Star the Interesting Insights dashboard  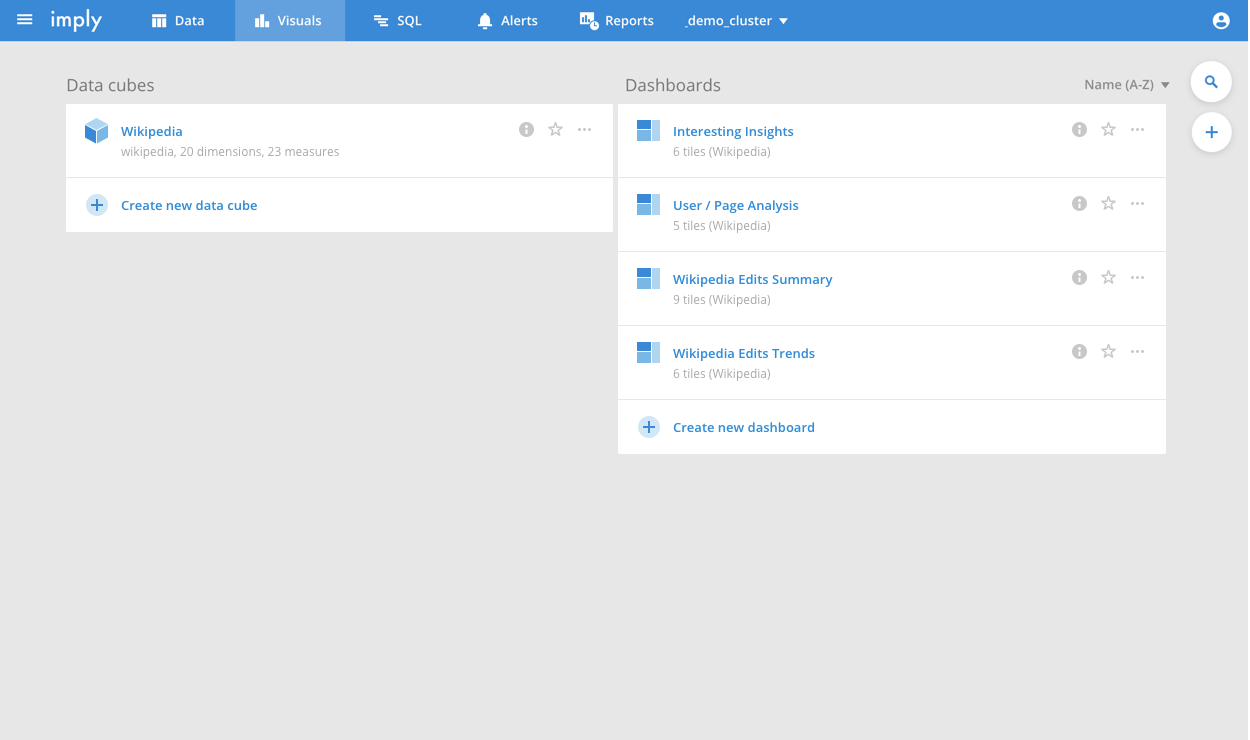pyautogui.click(x=1108, y=129)
